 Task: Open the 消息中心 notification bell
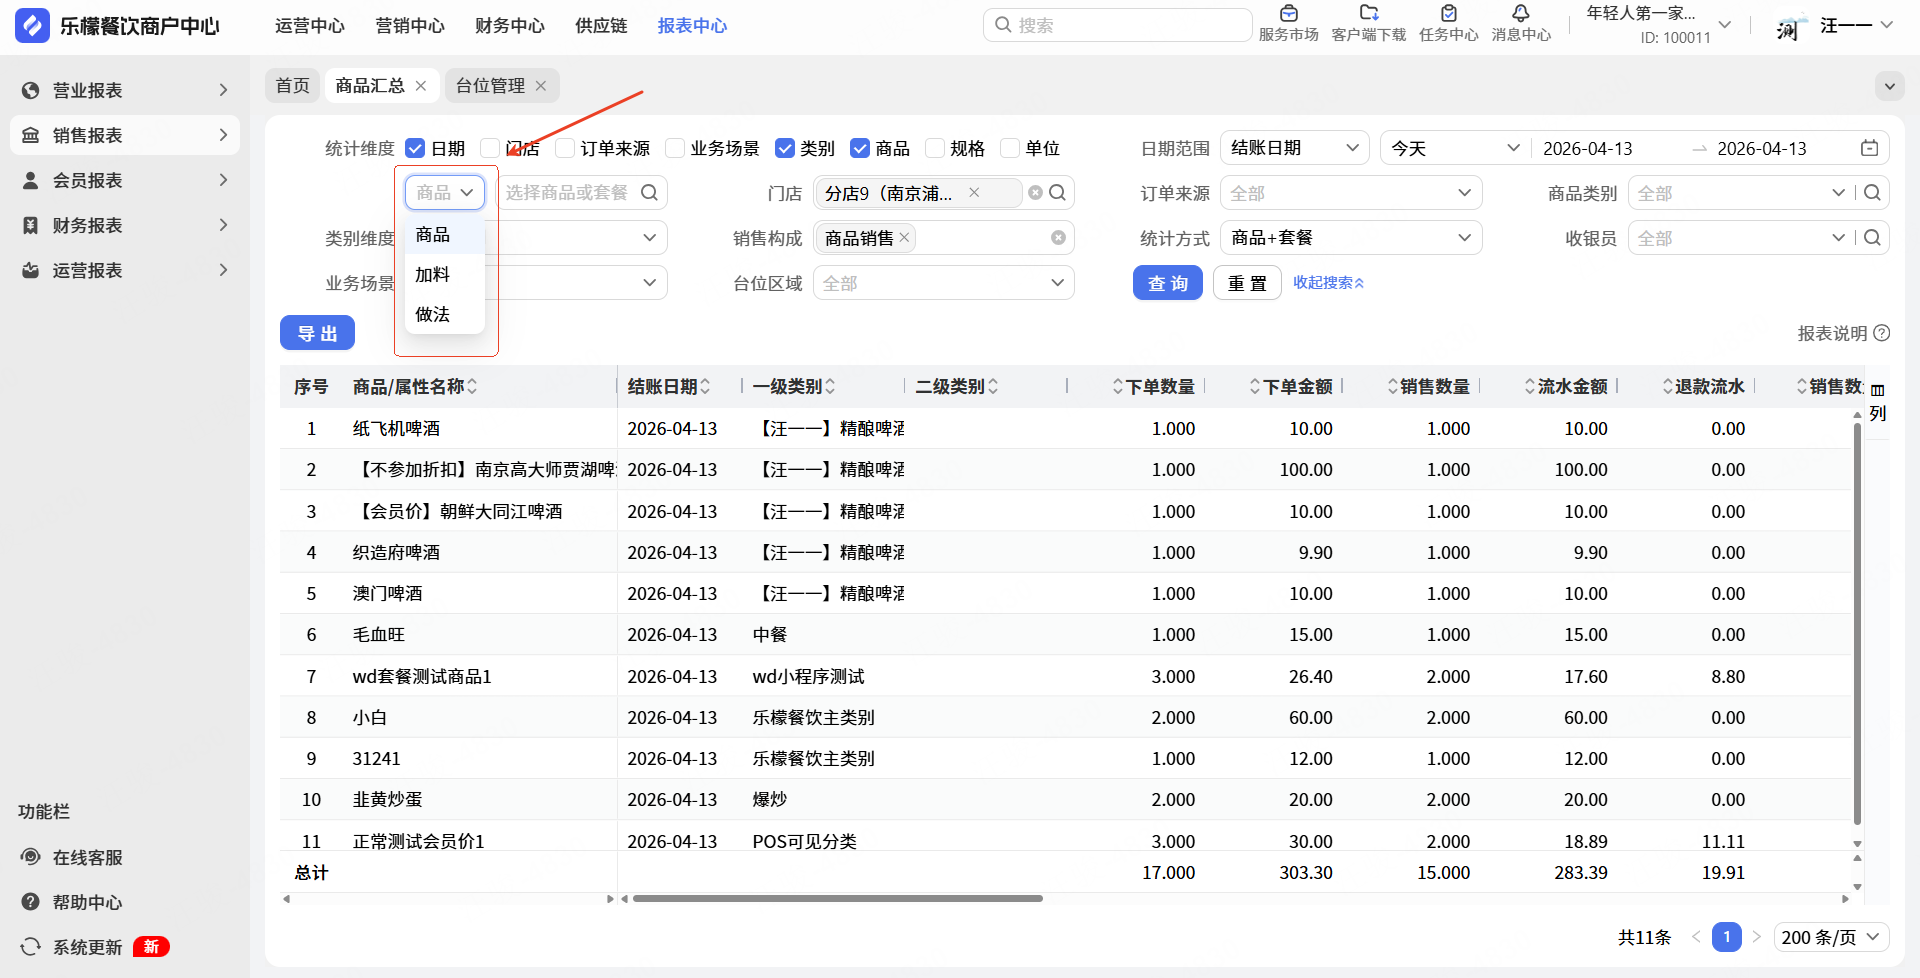tap(1520, 14)
